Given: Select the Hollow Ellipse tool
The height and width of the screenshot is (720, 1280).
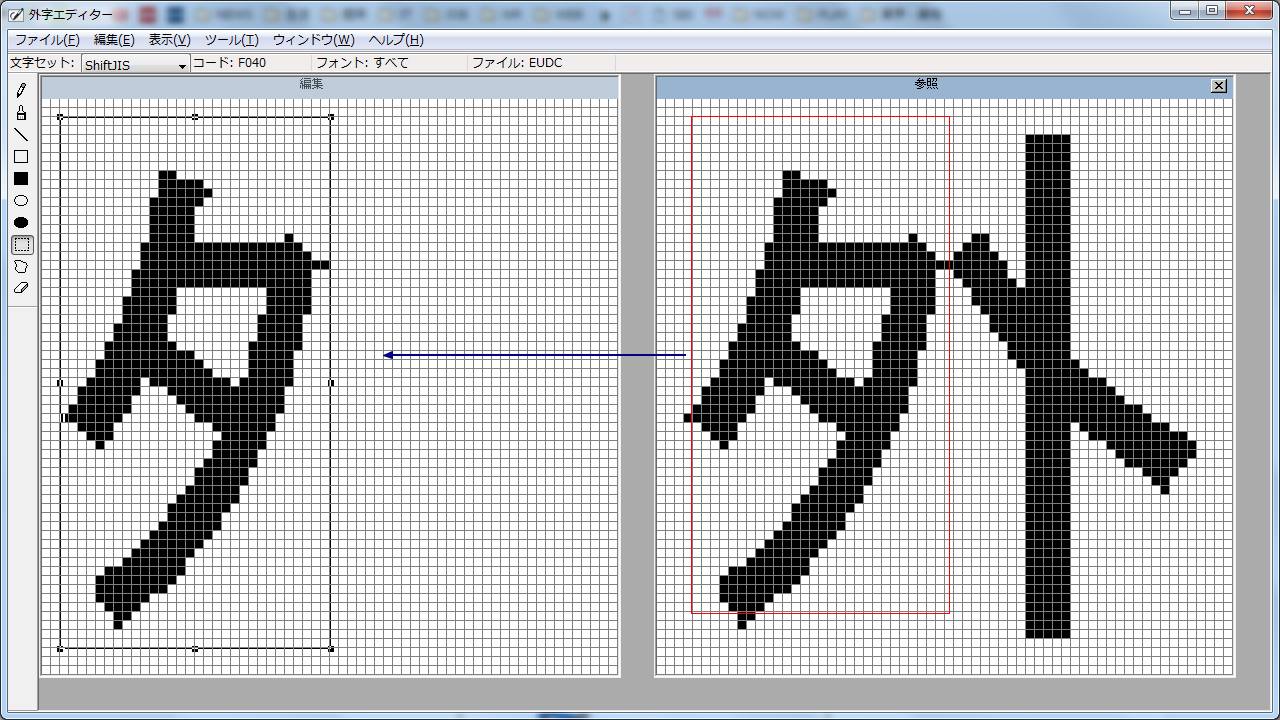Looking at the screenshot, I should click(x=21, y=200).
